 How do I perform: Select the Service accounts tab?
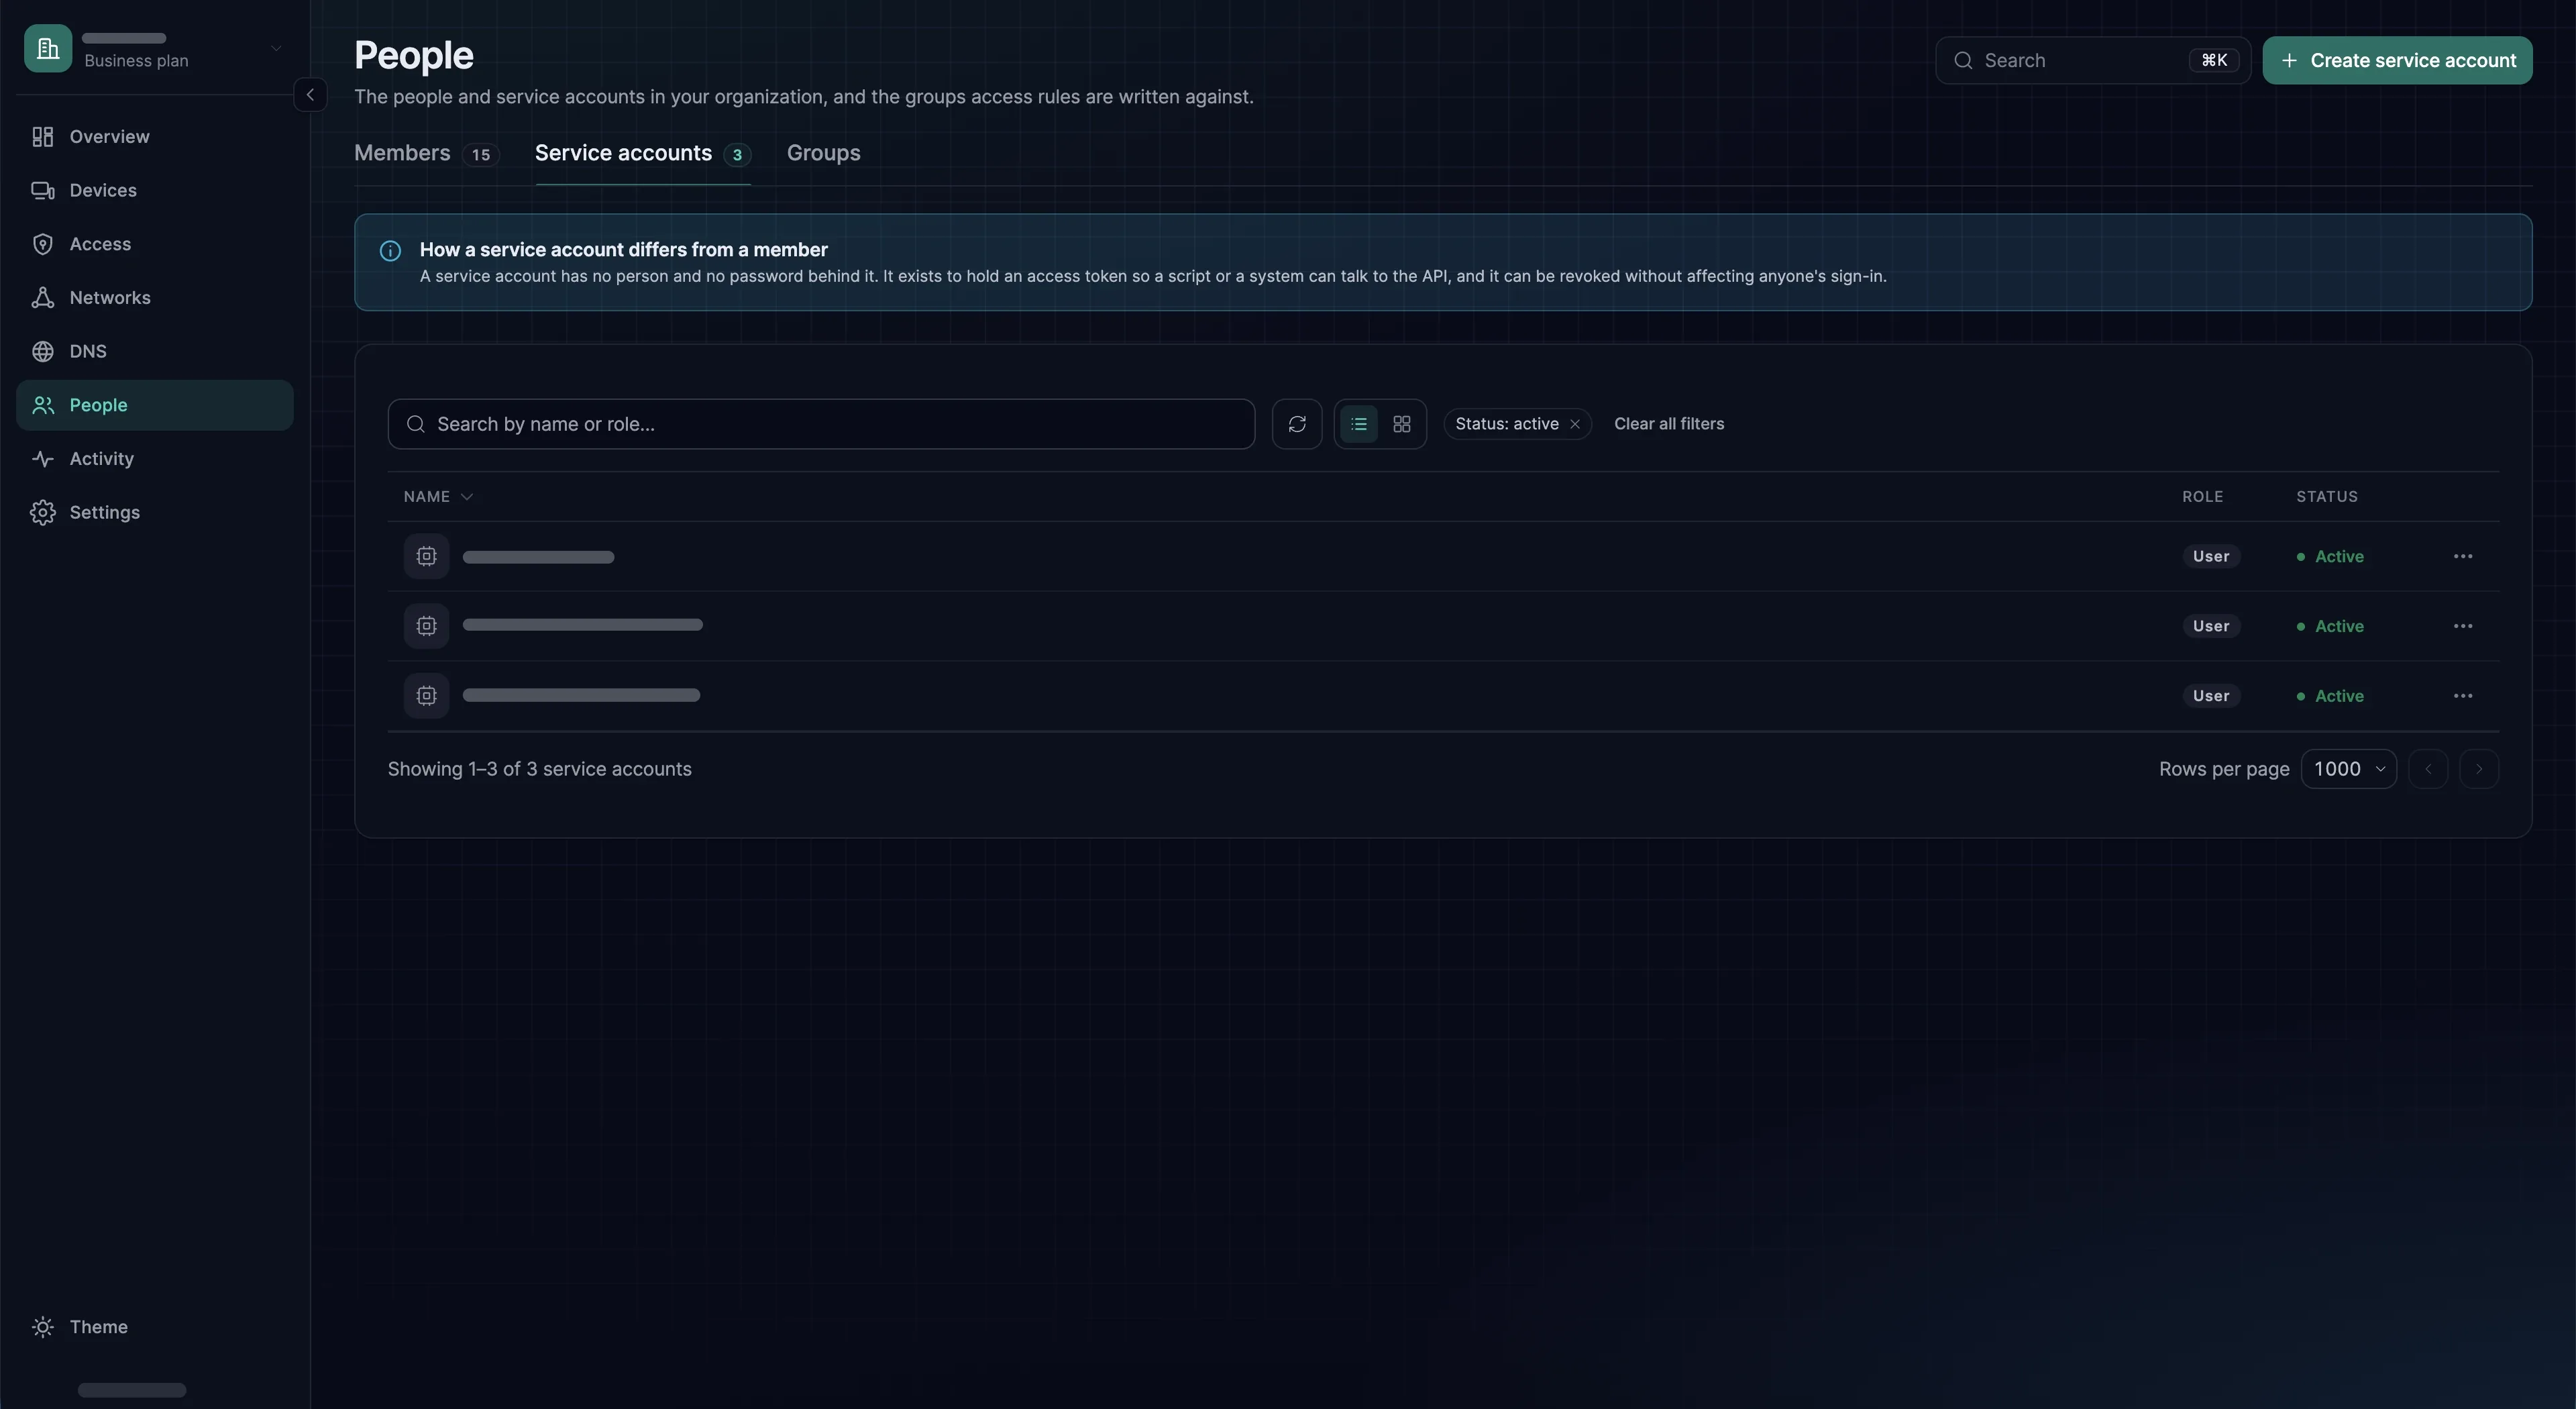click(643, 153)
